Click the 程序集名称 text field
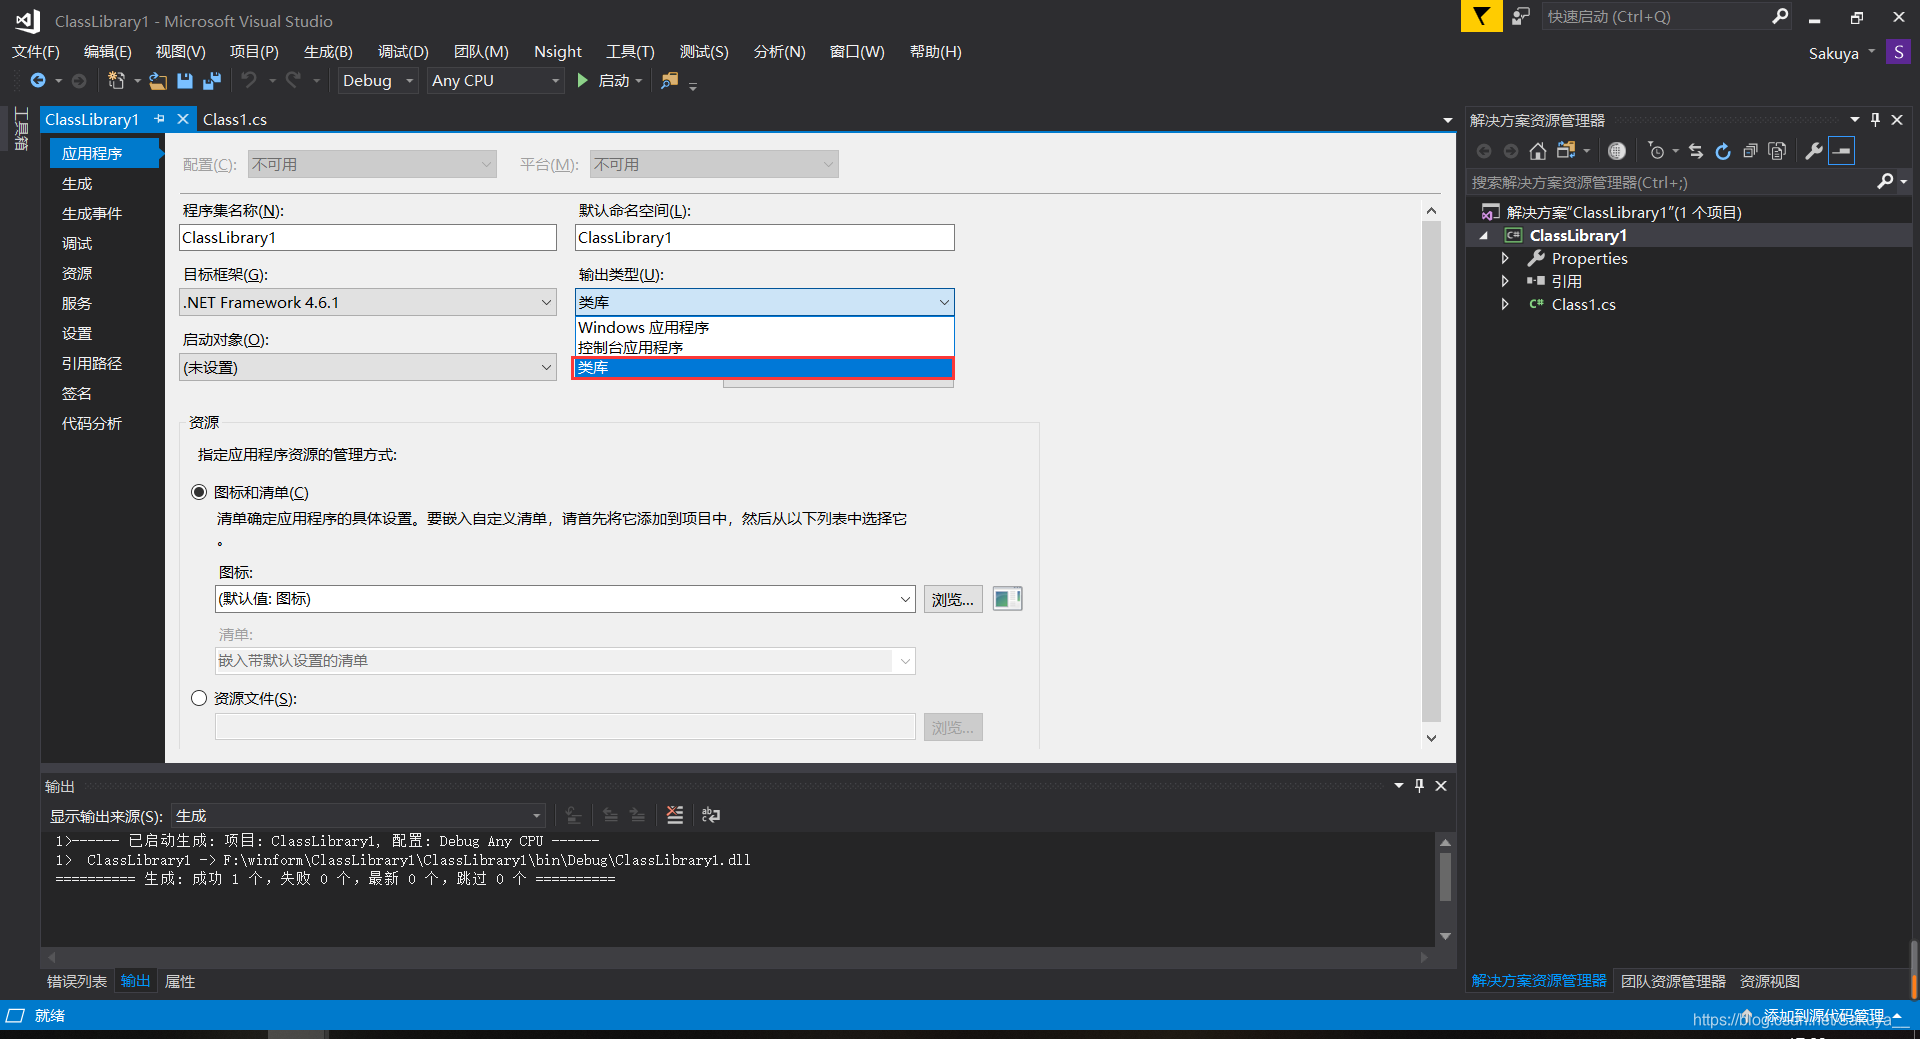 click(368, 237)
